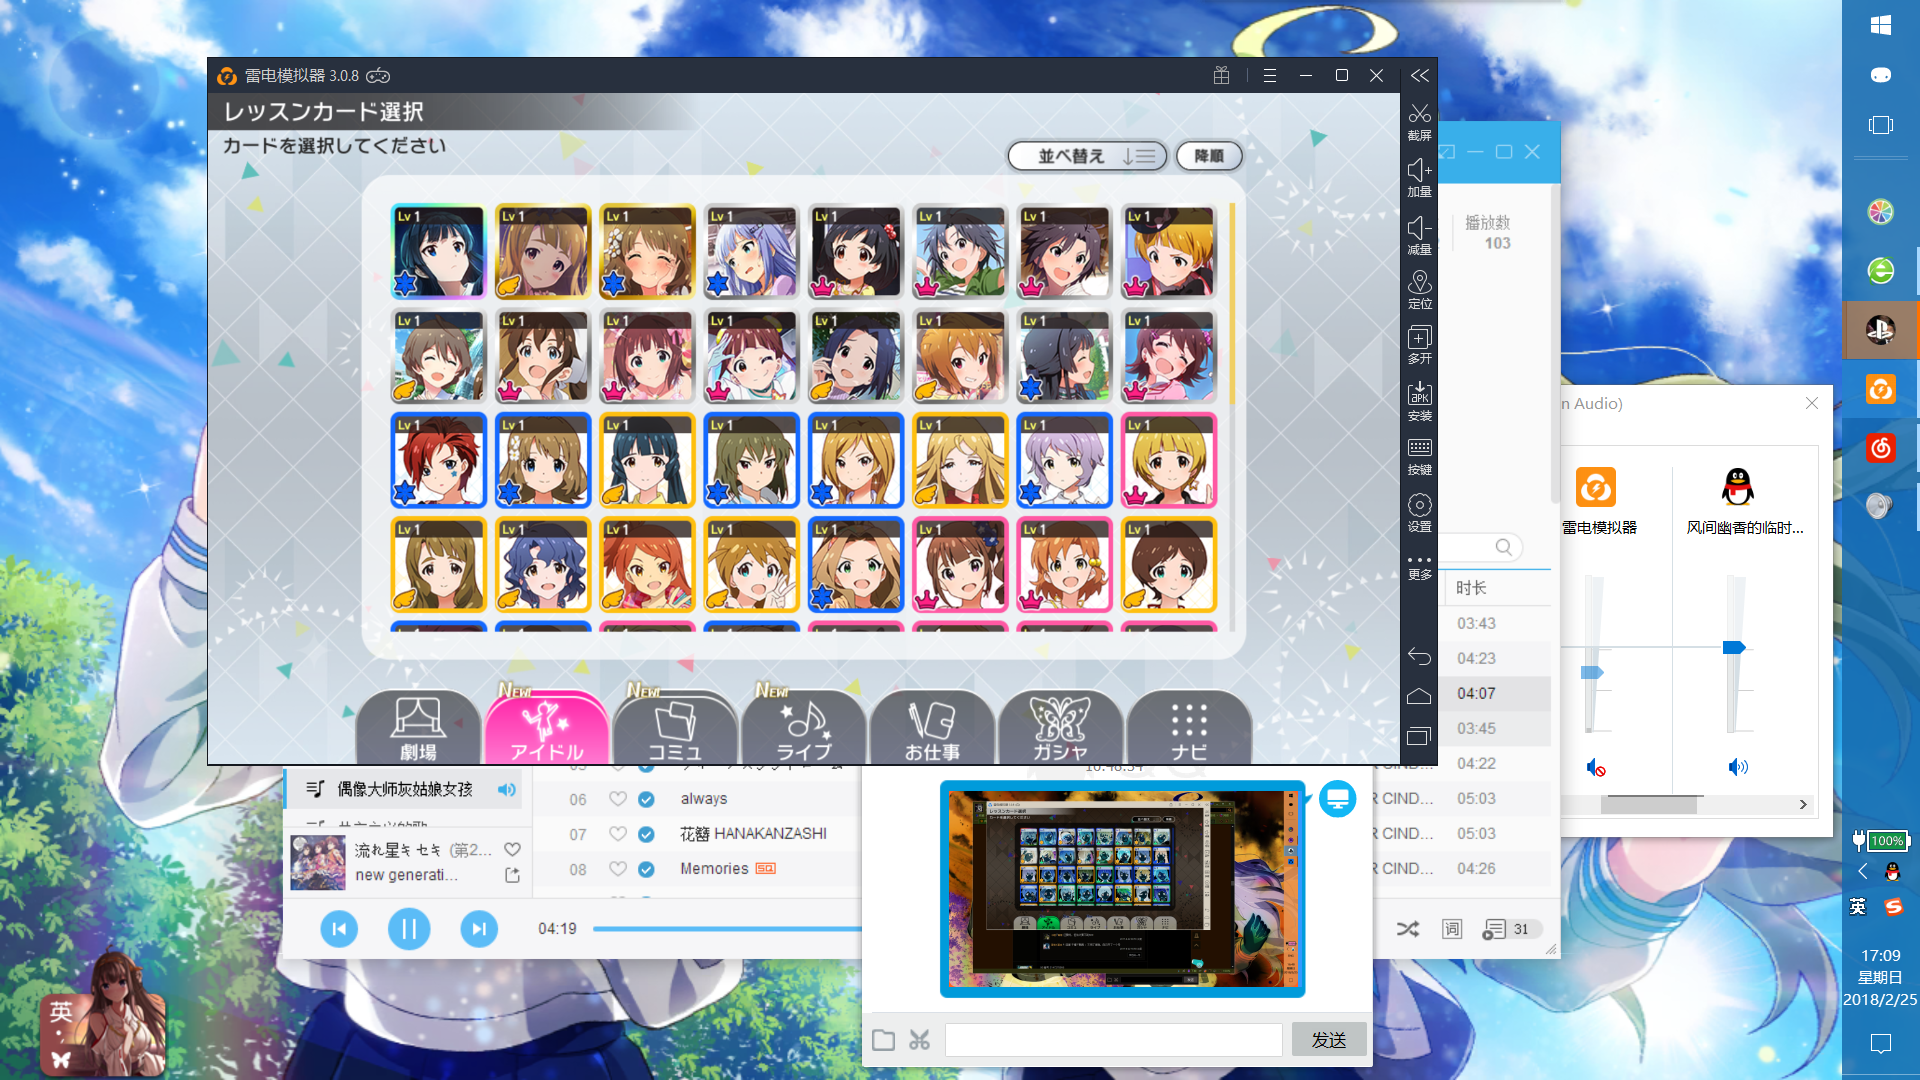Image resolution: width=1920 pixels, height=1080 pixels.
Task: Select the red-haired idol card
Action: [439, 460]
